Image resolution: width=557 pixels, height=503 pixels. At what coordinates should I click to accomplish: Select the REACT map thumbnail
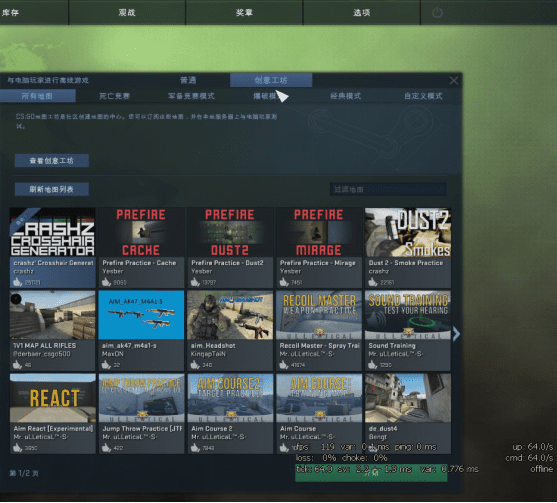53,398
